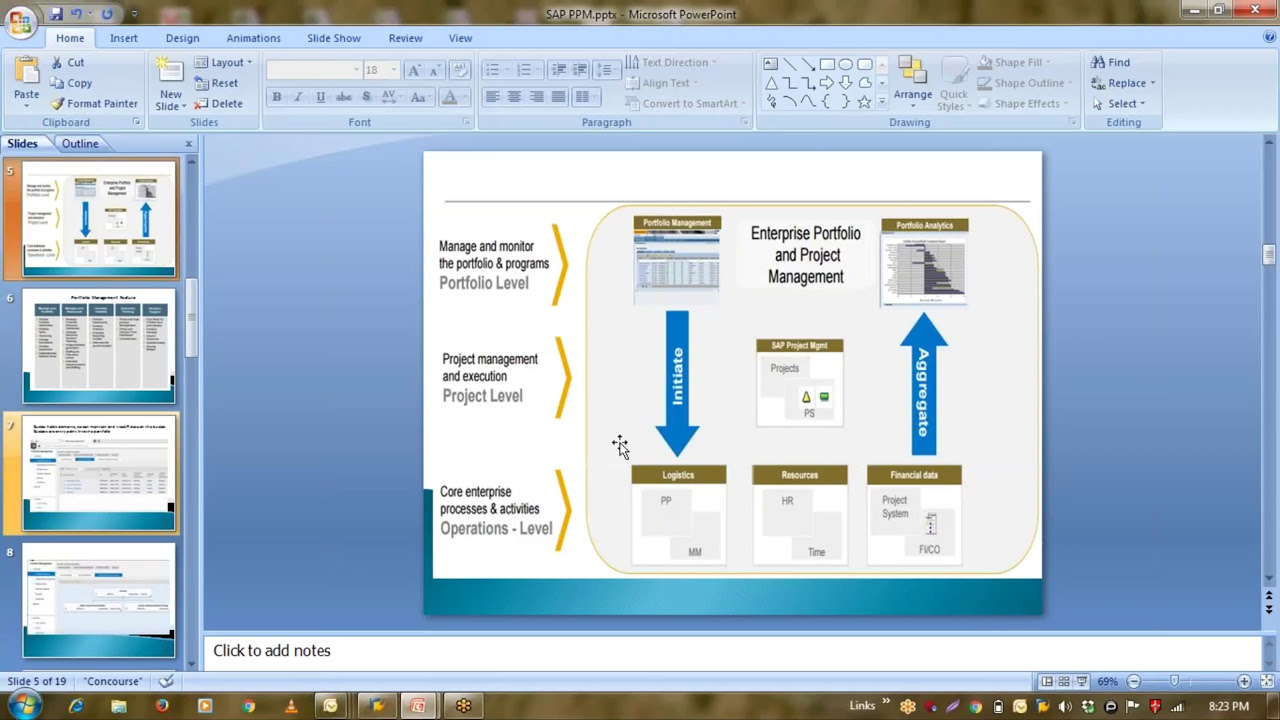
Task: Open the font size dropdown
Action: (394, 70)
